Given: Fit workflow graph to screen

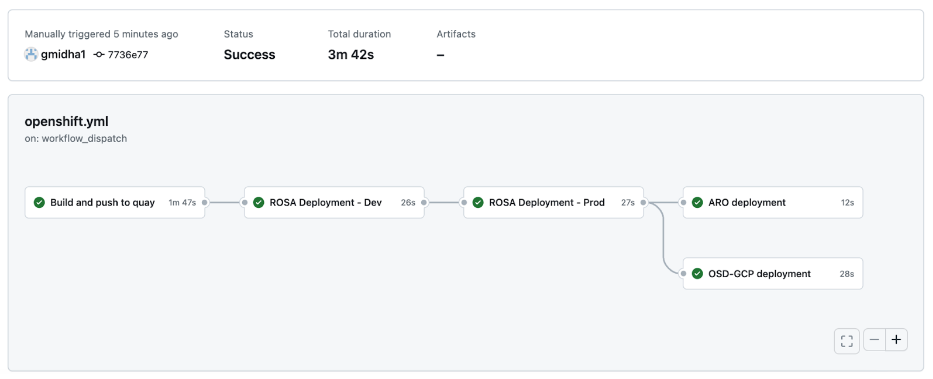Looking at the screenshot, I should pos(847,341).
